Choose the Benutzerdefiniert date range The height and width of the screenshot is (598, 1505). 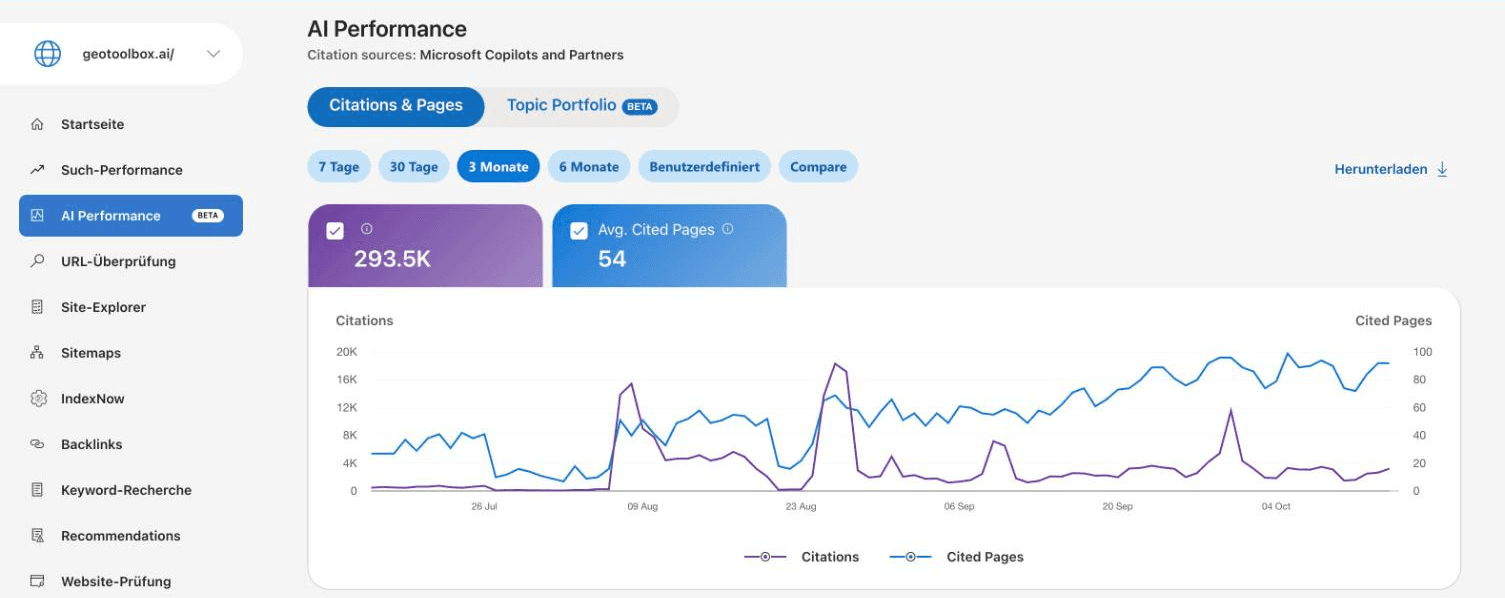pos(704,167)
